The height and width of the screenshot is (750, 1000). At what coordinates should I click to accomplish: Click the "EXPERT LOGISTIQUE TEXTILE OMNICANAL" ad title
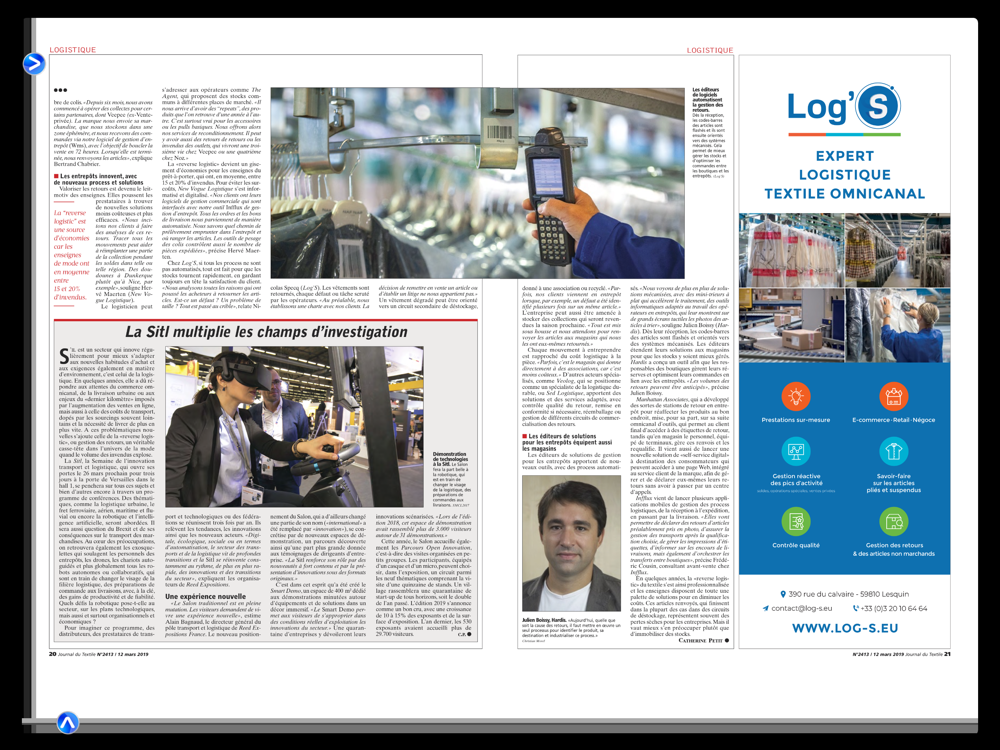844,174
